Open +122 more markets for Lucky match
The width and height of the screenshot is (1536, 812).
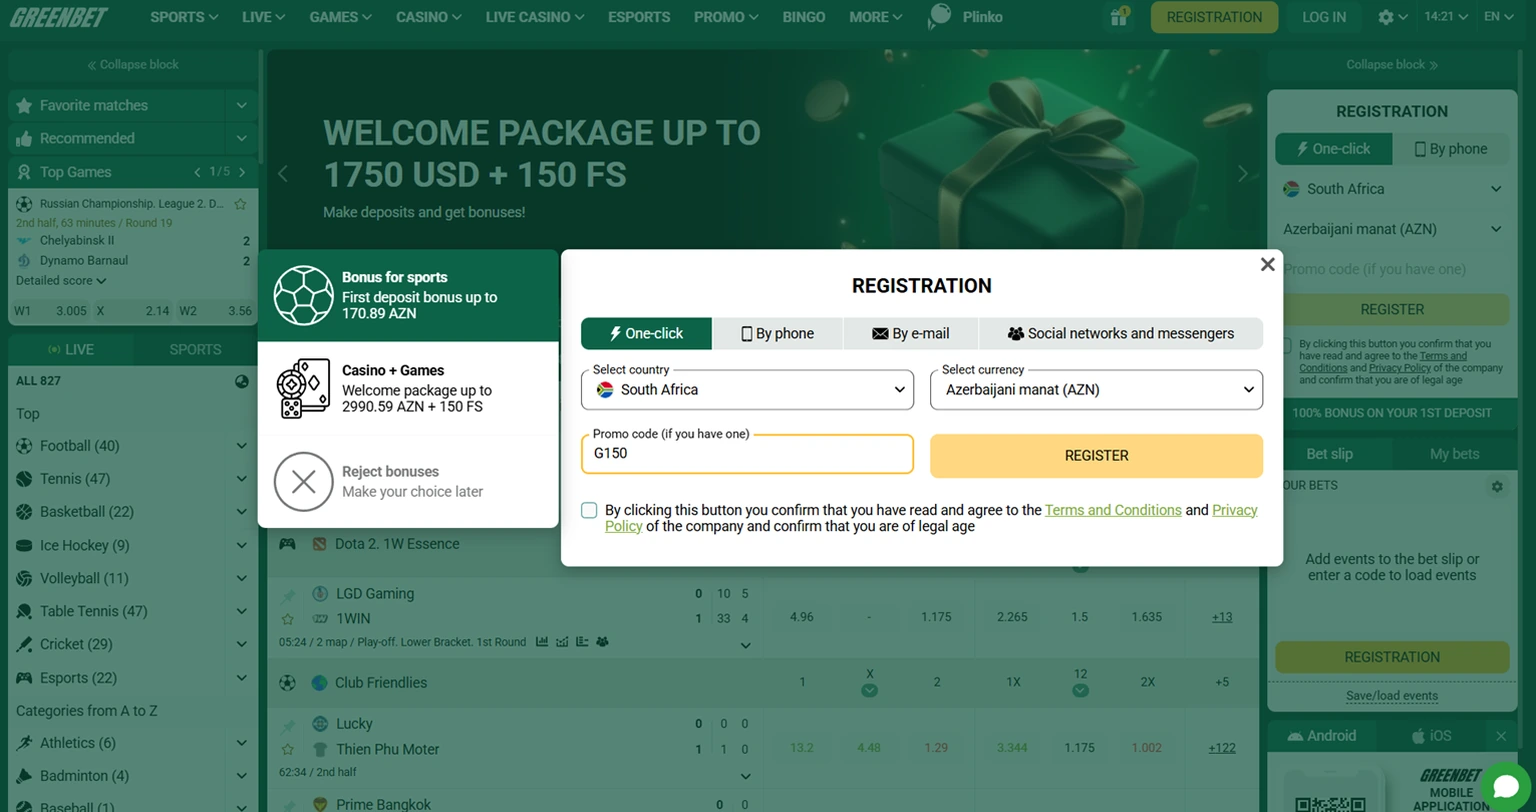(1222, 748)
